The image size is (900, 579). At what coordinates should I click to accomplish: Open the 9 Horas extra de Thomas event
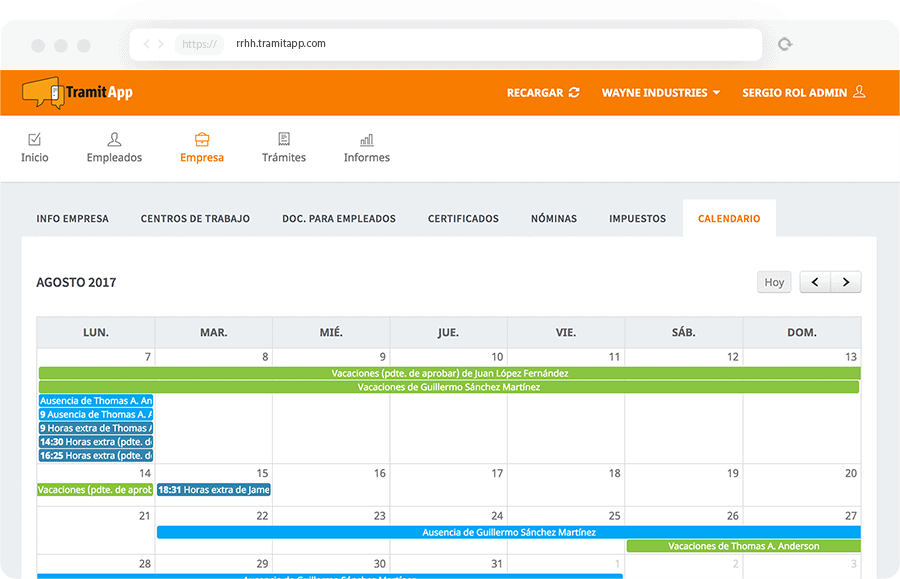[x=96, y=428]
